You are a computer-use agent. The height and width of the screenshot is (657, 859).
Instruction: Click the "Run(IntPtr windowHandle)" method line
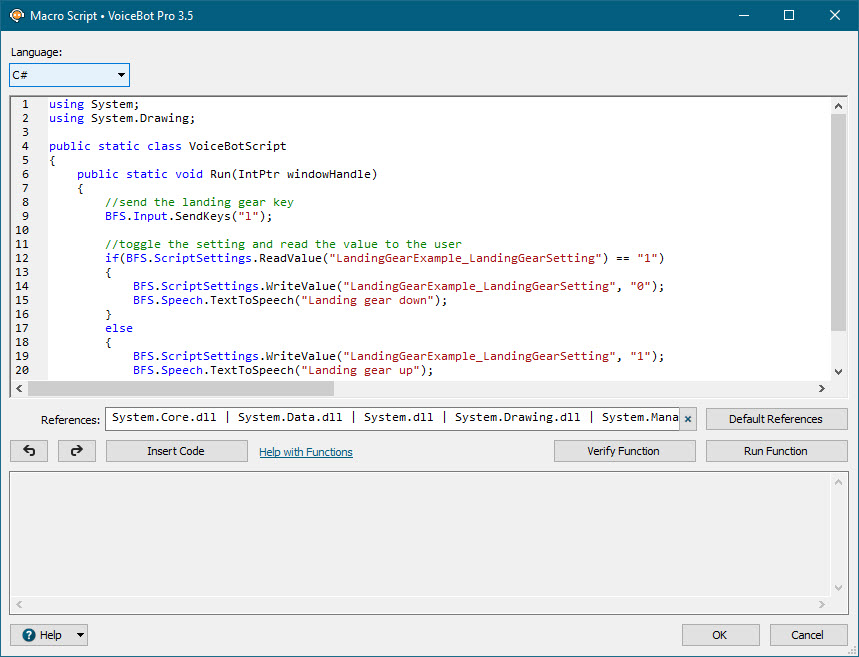[x=227, y=174]
